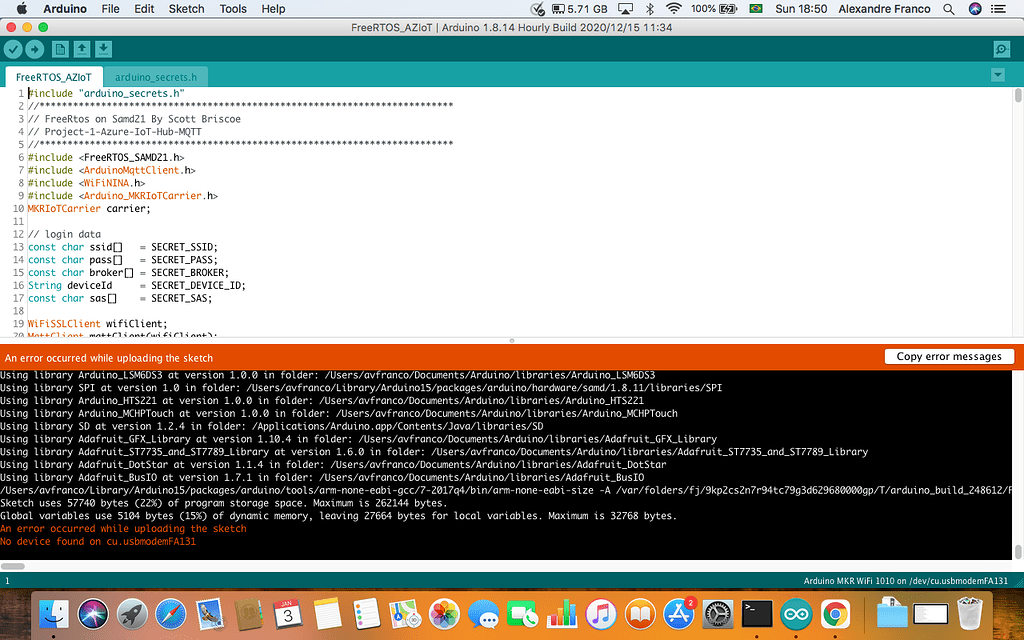
Task: Open the Sketch menu
Action: pyautogui.click(x=186, y=9)
